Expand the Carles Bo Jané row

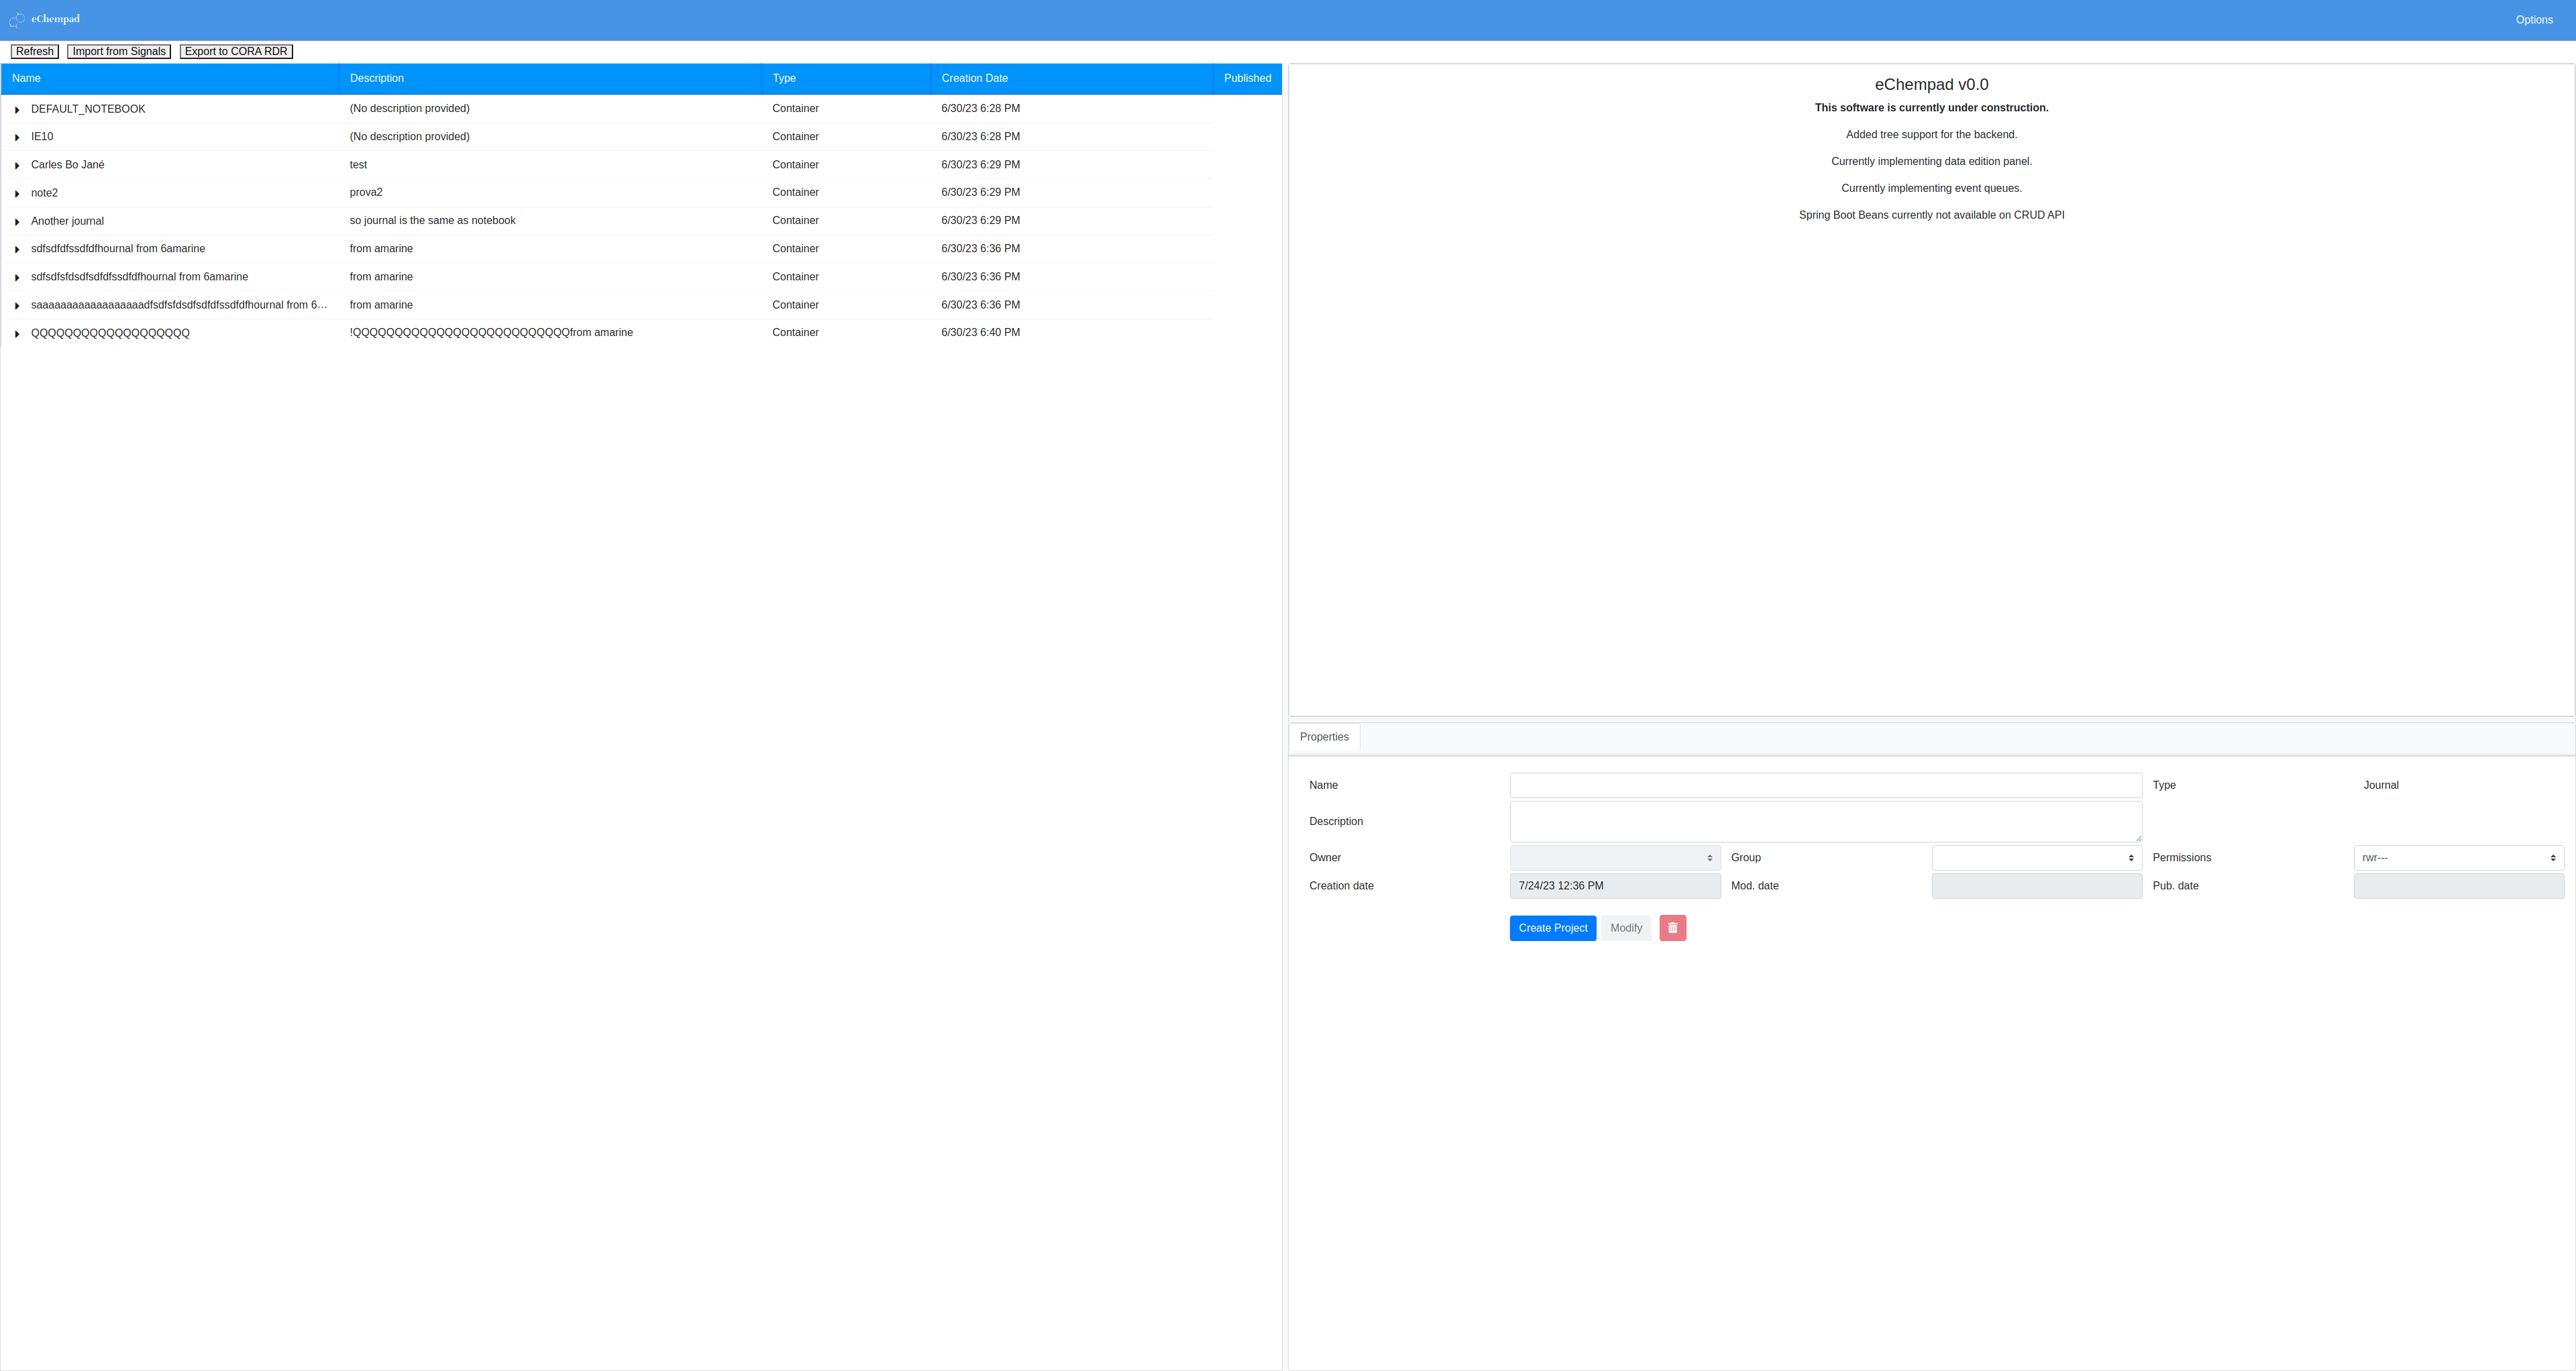tap(17, 165)
